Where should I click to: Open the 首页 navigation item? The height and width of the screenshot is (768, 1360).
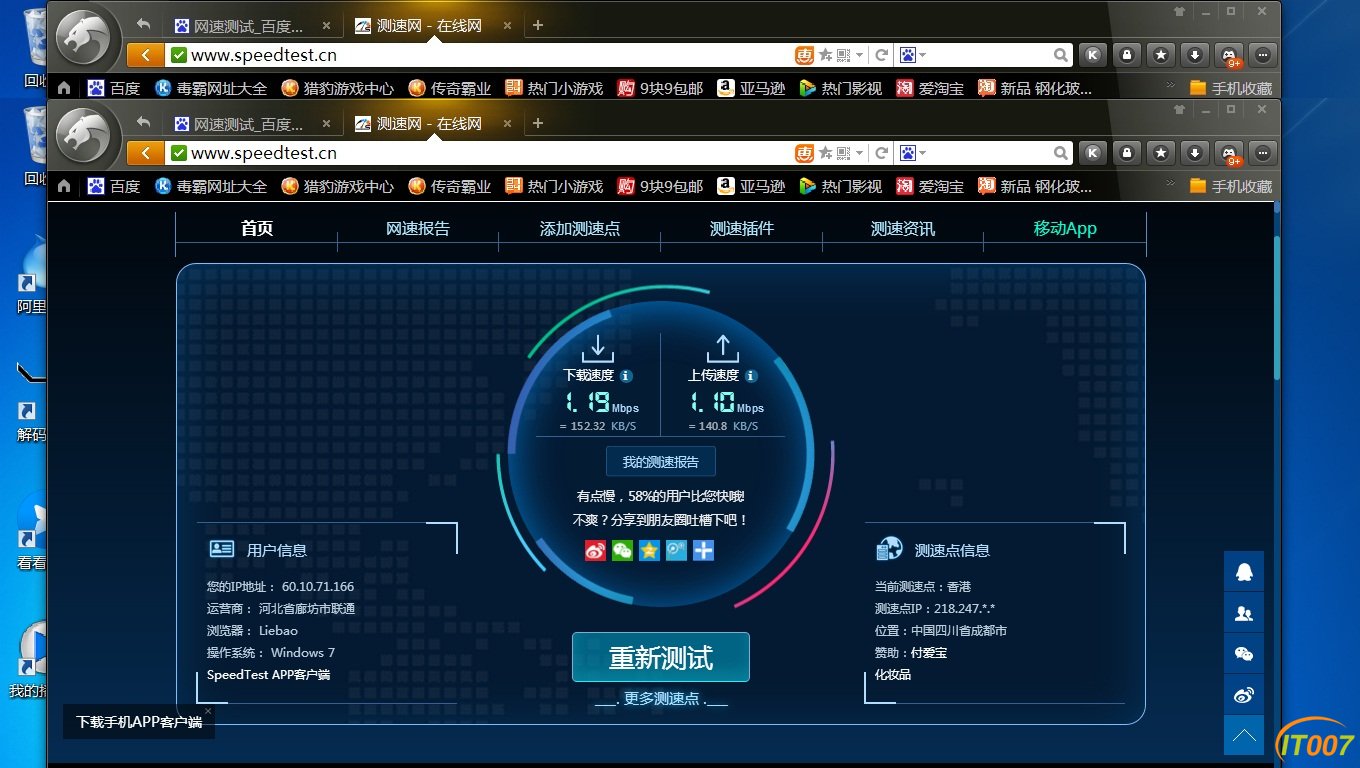click(x=257, y=228)
